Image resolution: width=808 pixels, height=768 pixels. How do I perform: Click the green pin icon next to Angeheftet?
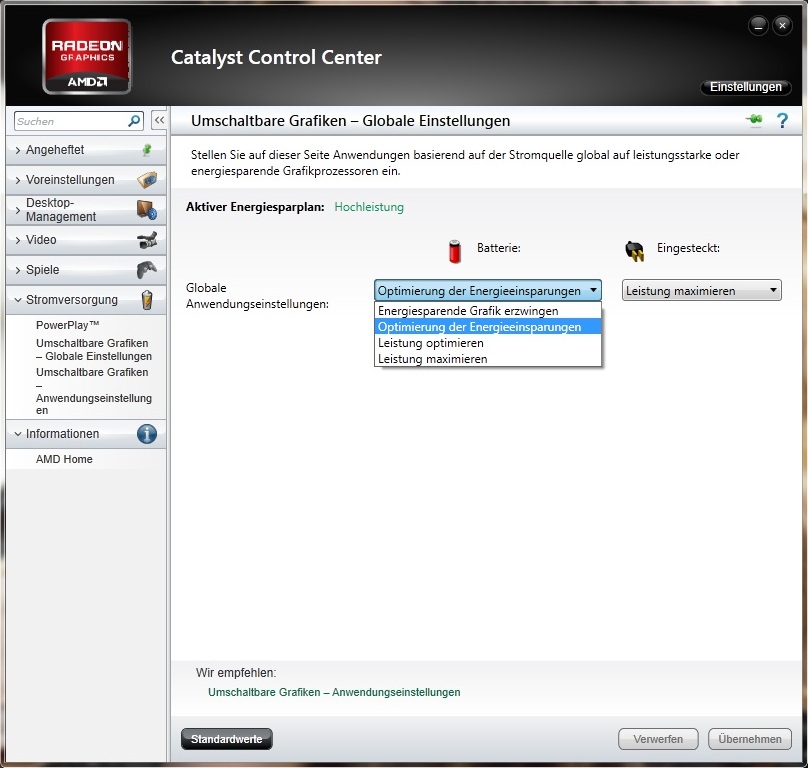click(147, 150)
